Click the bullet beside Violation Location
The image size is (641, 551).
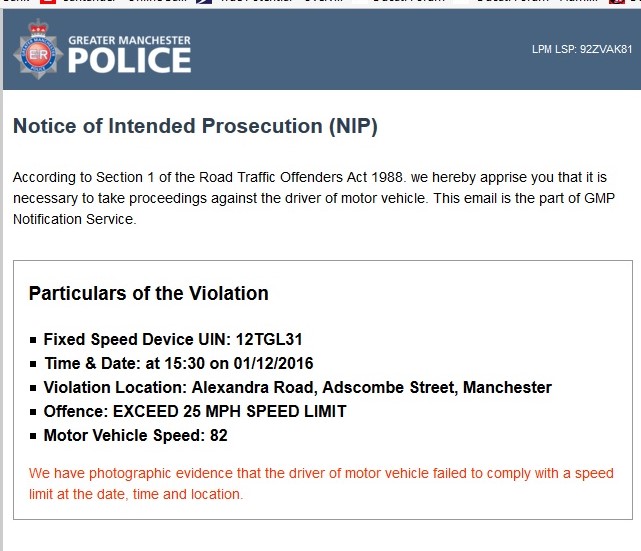tap(34, 388)
